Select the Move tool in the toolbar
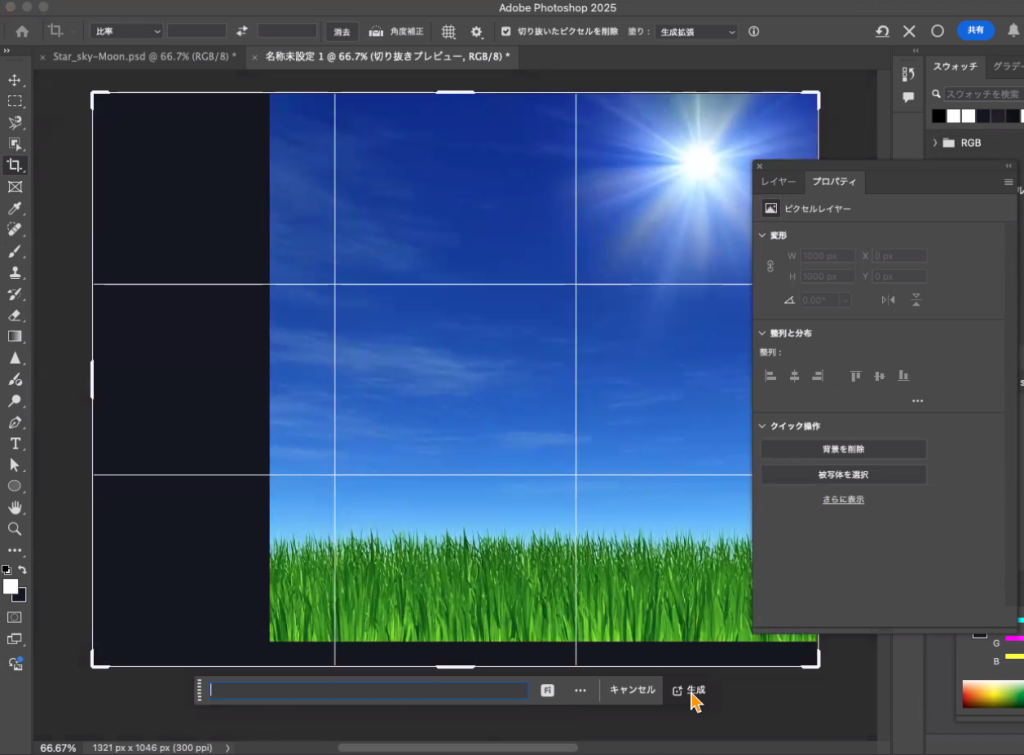 [x=15, y=80]
